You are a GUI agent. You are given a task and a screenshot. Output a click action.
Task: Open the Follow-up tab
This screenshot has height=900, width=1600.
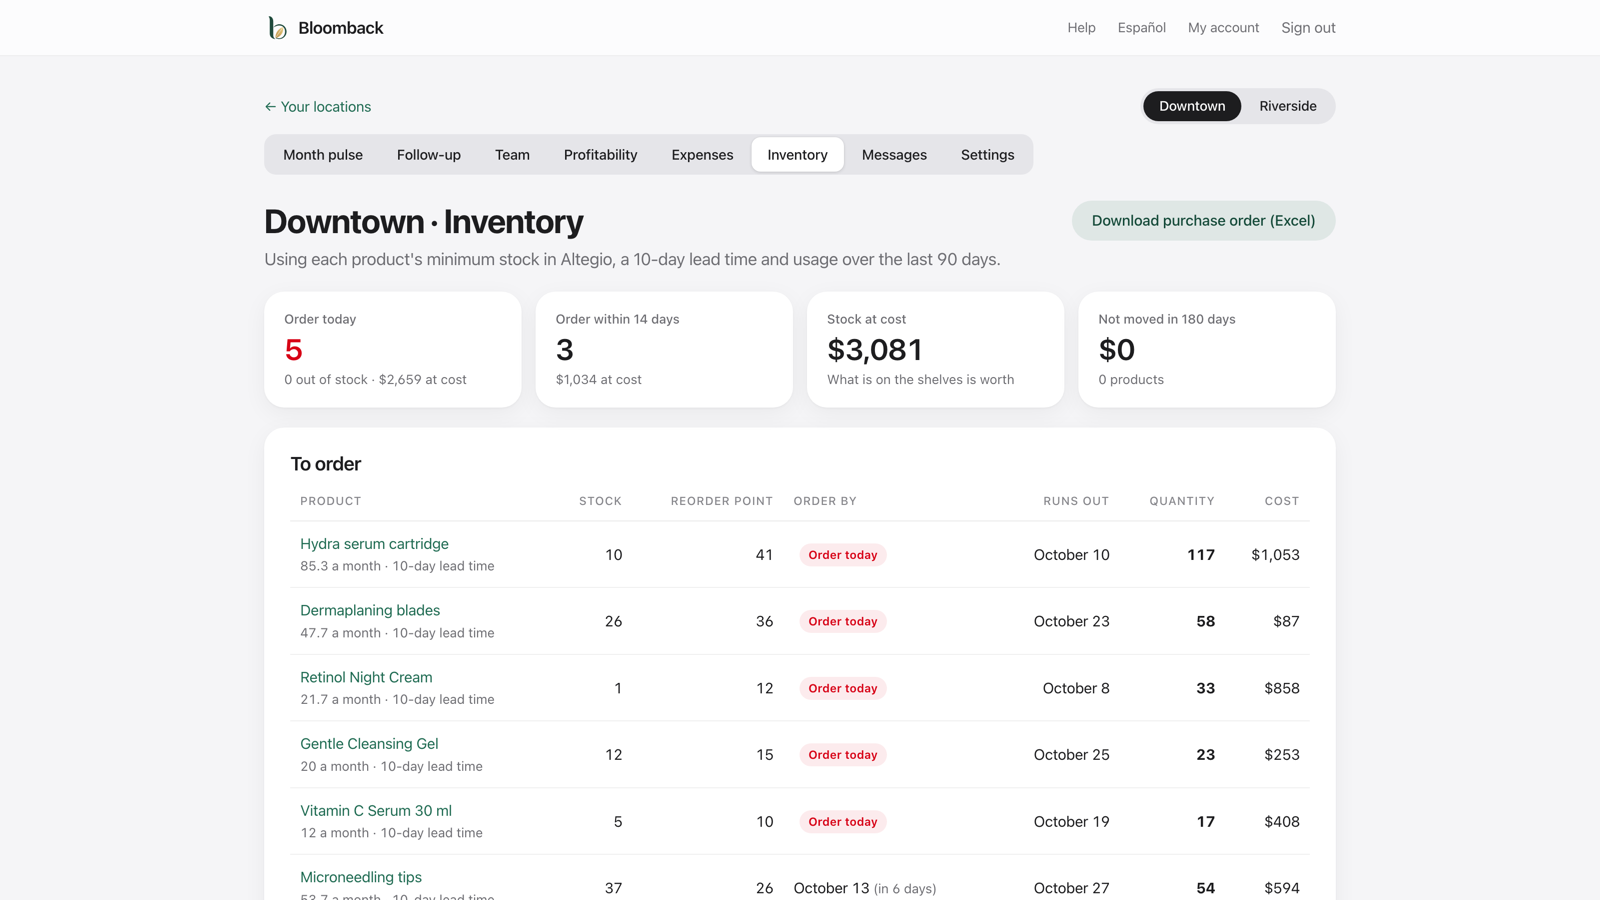[x=429, y=155]
